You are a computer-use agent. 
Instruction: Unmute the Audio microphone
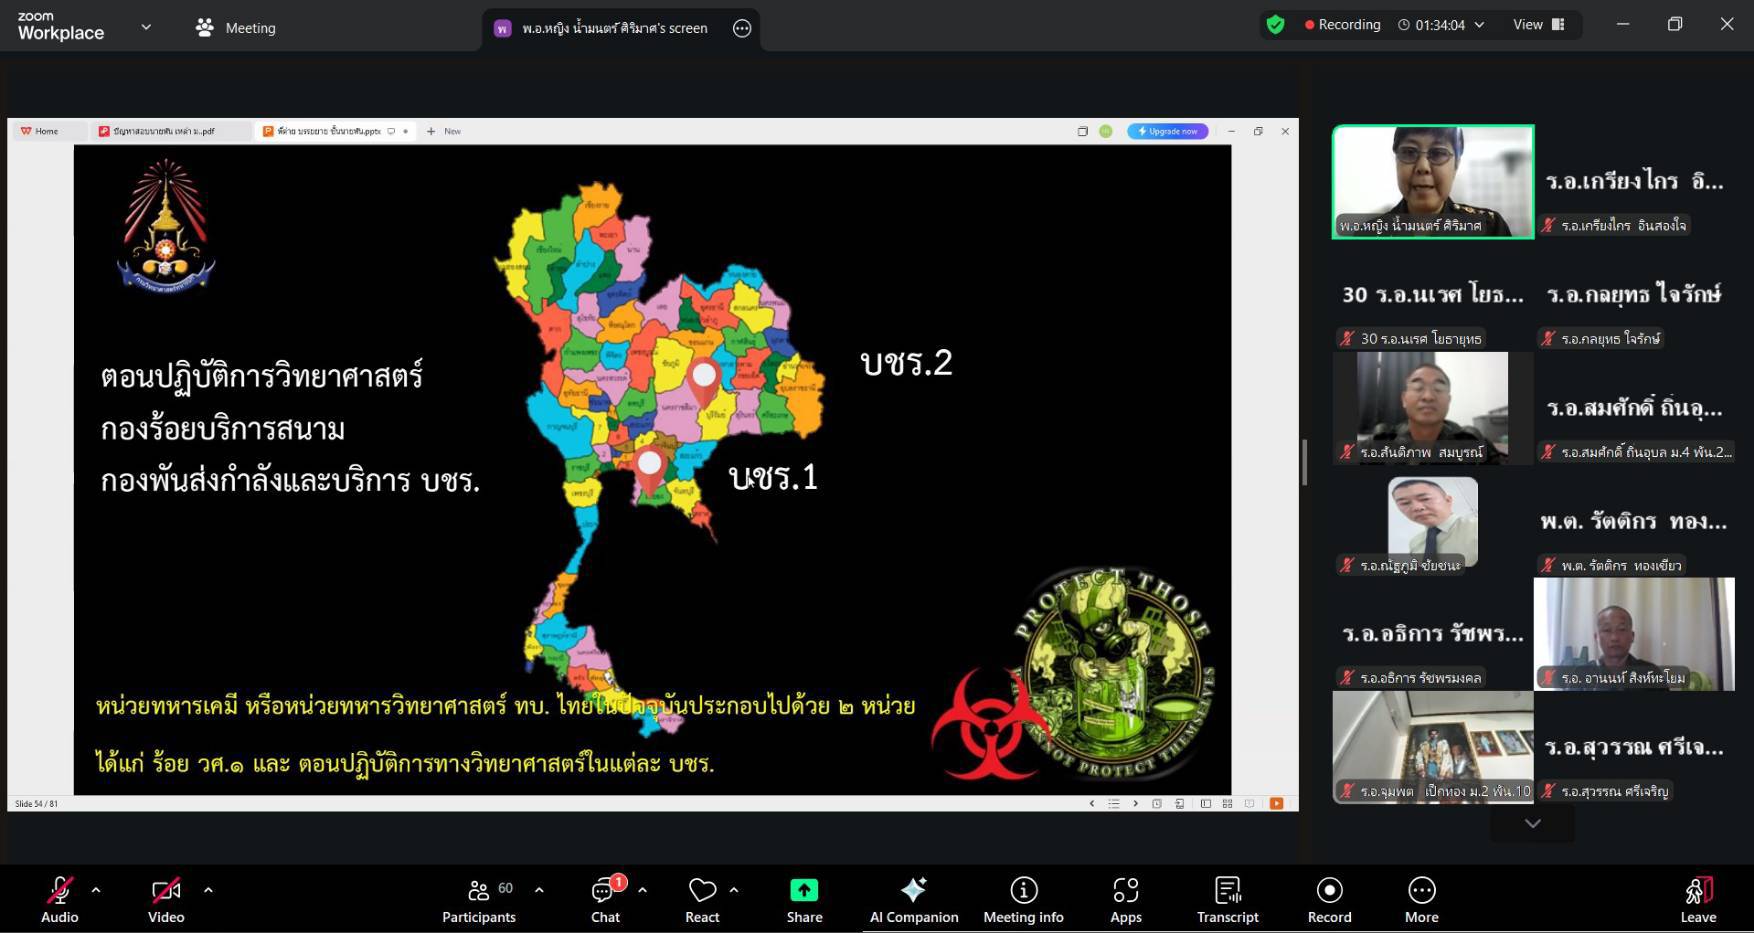point(59,900)
